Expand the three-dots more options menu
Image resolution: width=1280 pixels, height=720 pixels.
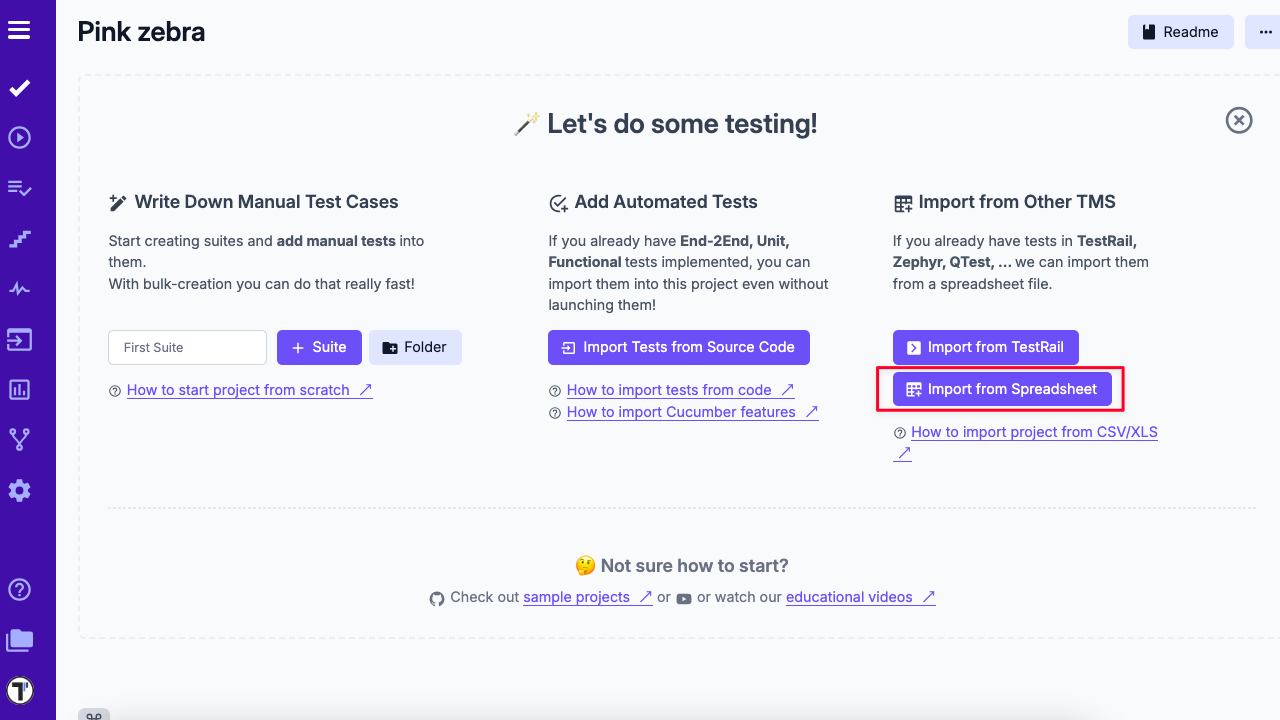(1265, 32)
